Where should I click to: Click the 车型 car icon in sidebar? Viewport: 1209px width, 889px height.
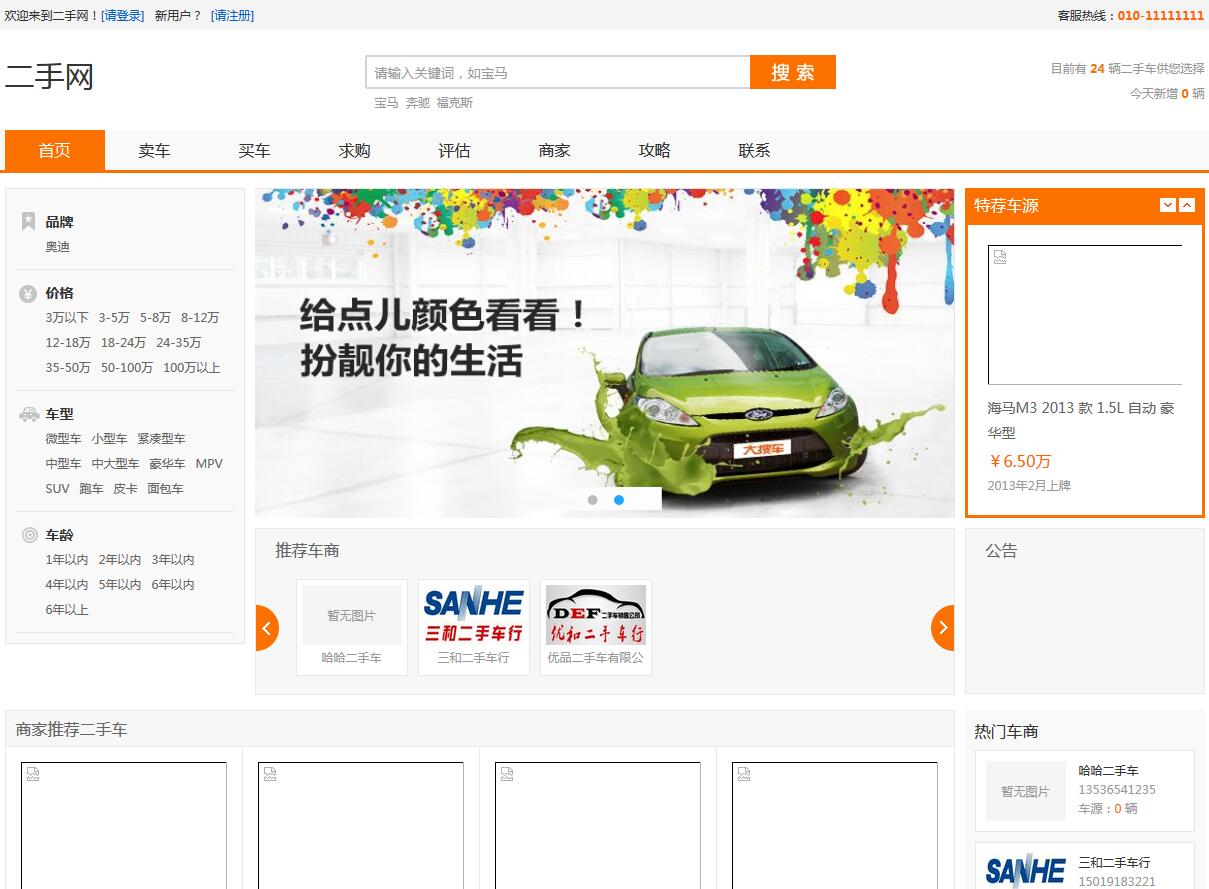tap(29, 414)
